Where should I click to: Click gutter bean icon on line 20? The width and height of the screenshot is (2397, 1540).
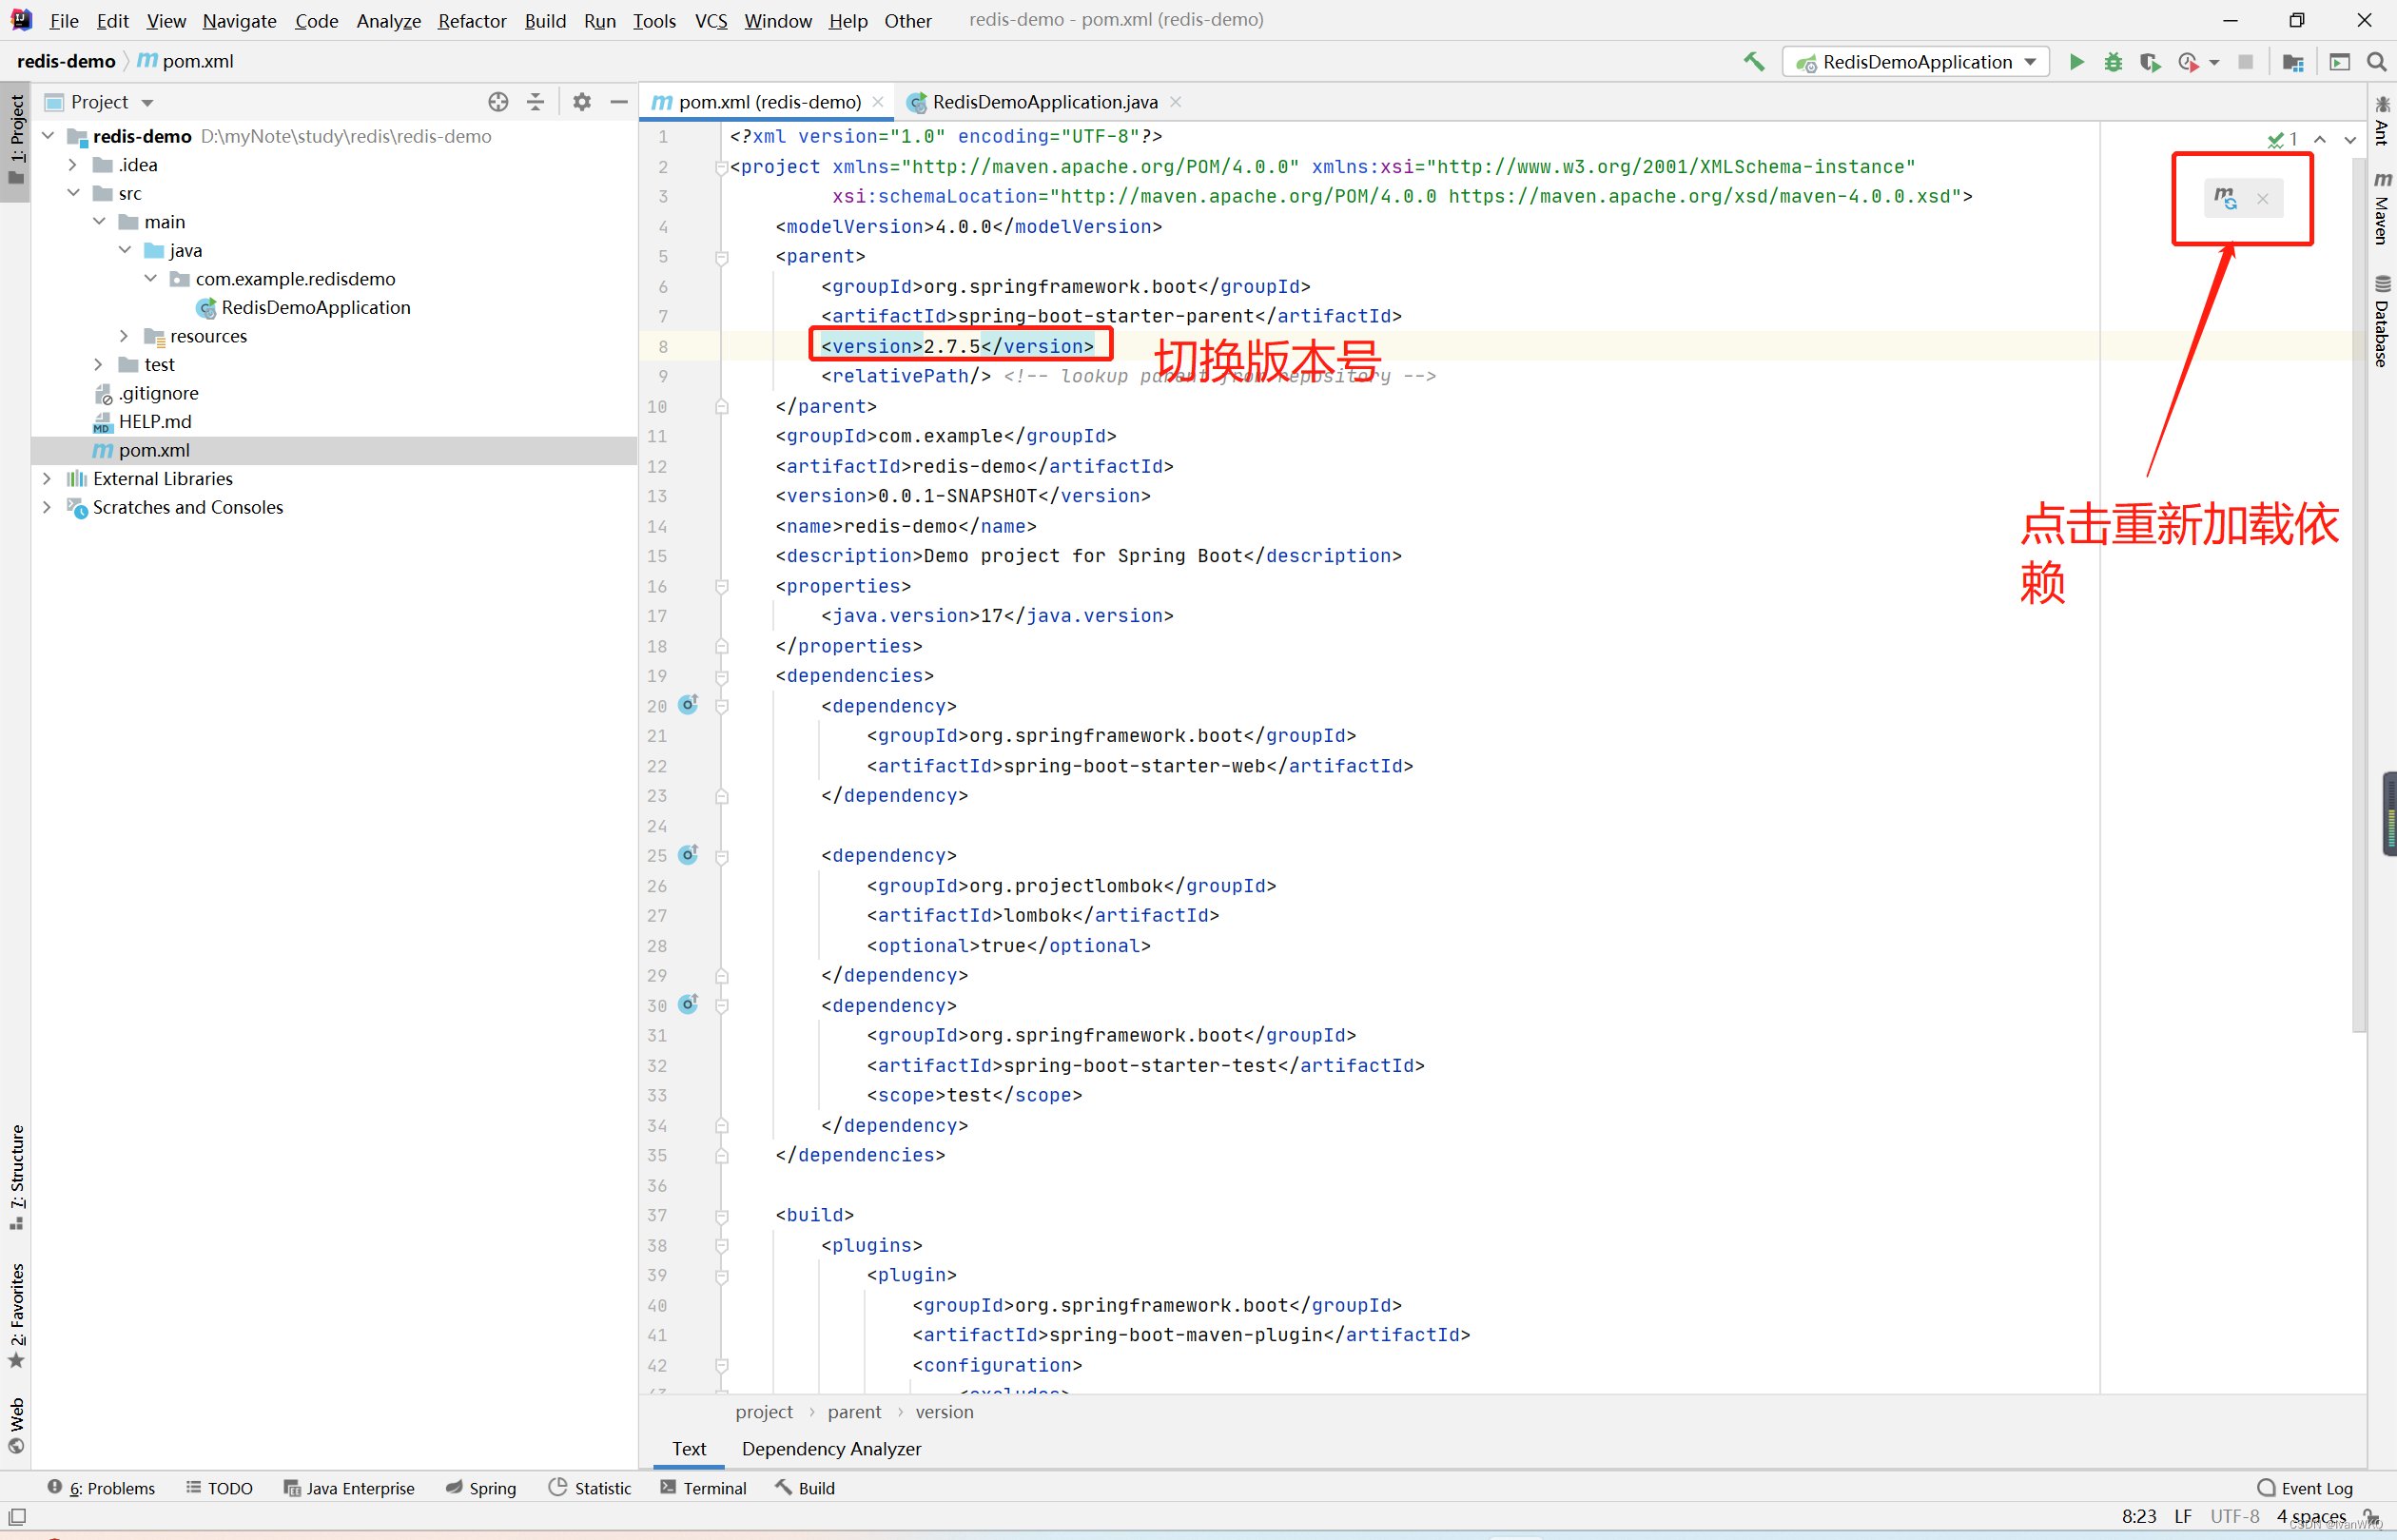(688, 705)
